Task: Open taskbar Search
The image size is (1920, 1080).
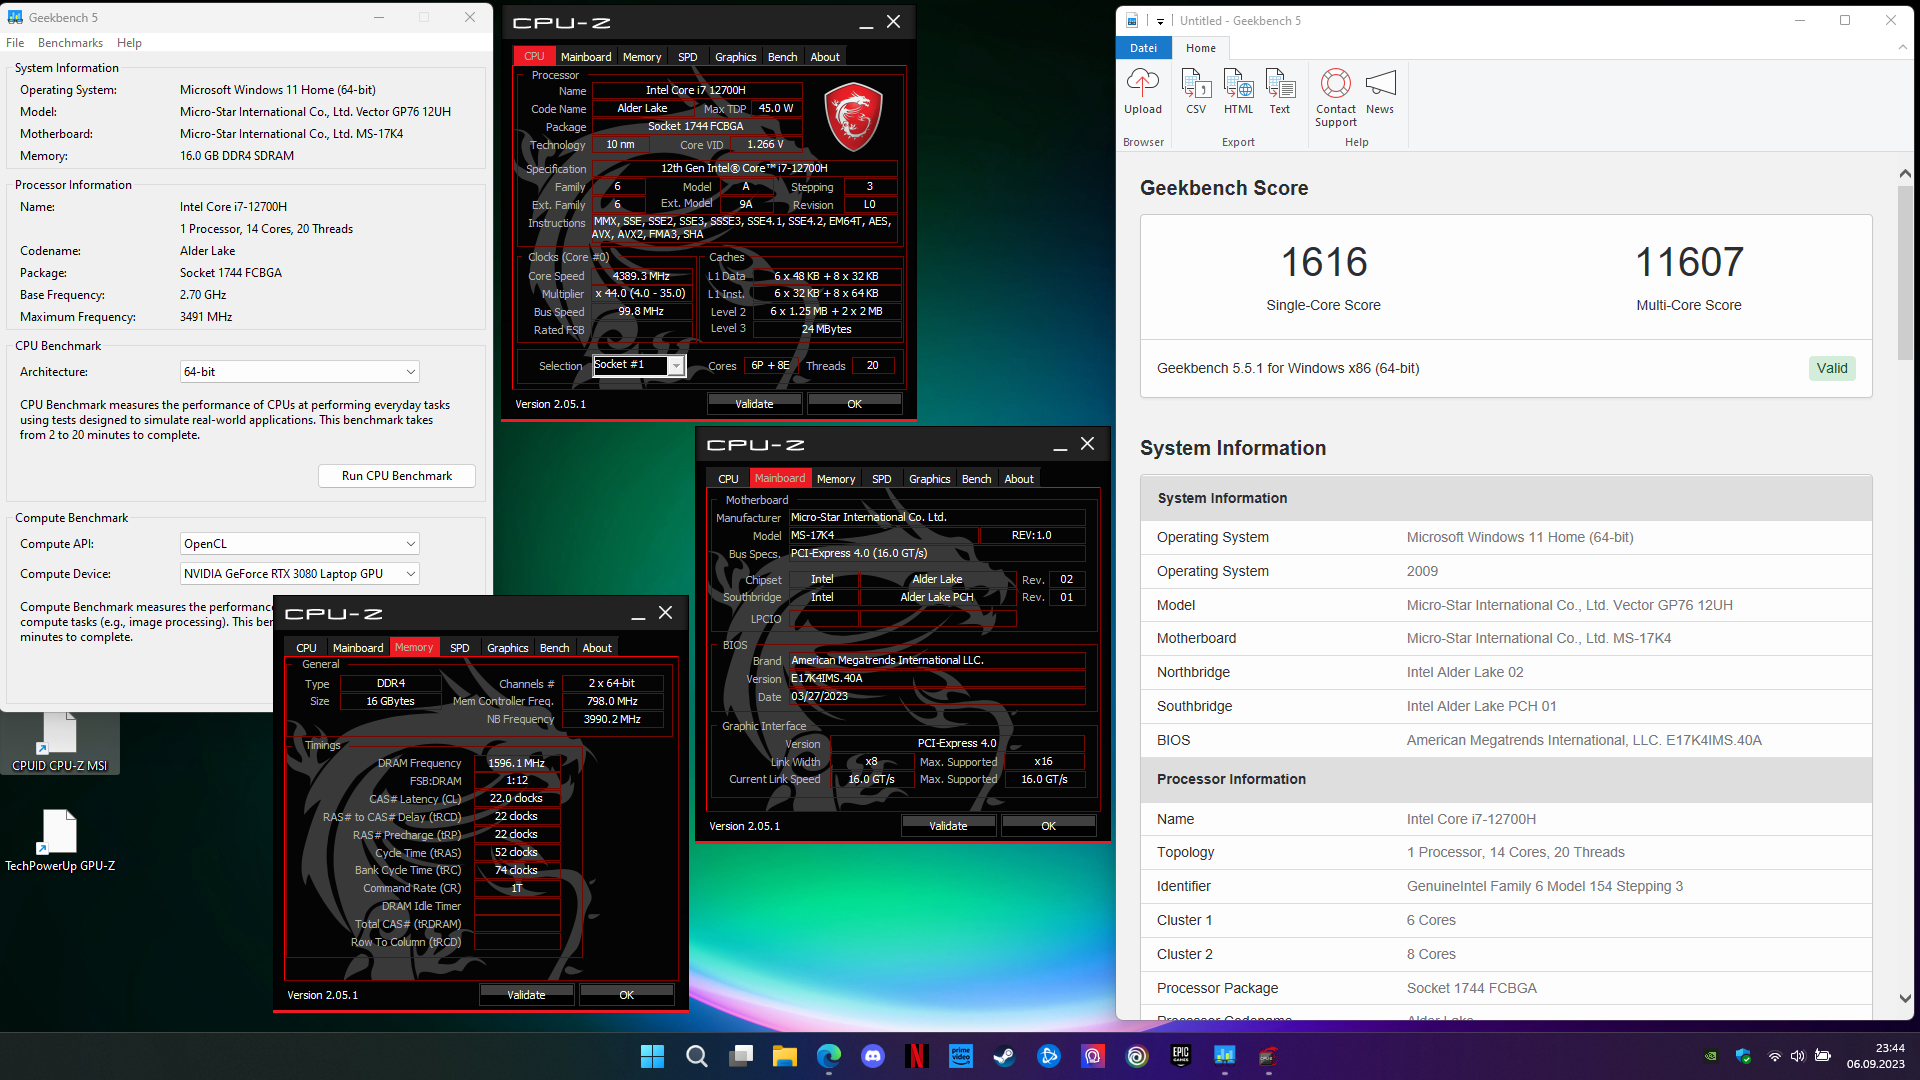Action: click(x=696, y=1056)
